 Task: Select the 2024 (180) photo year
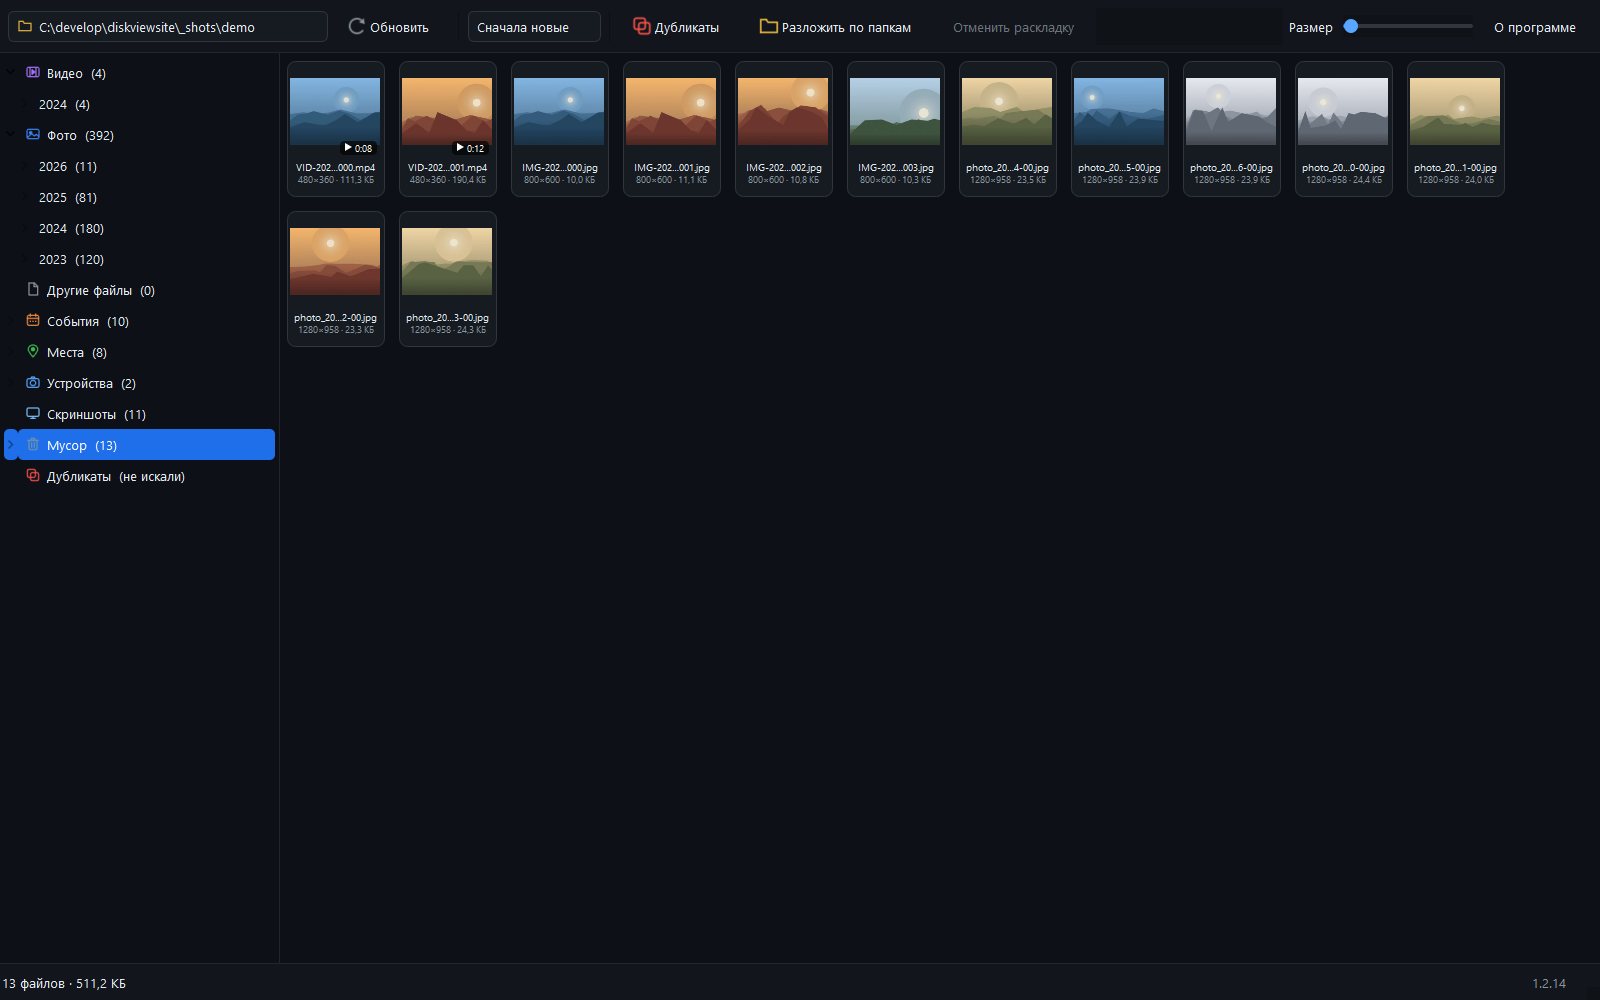click(x=71, y=228)
